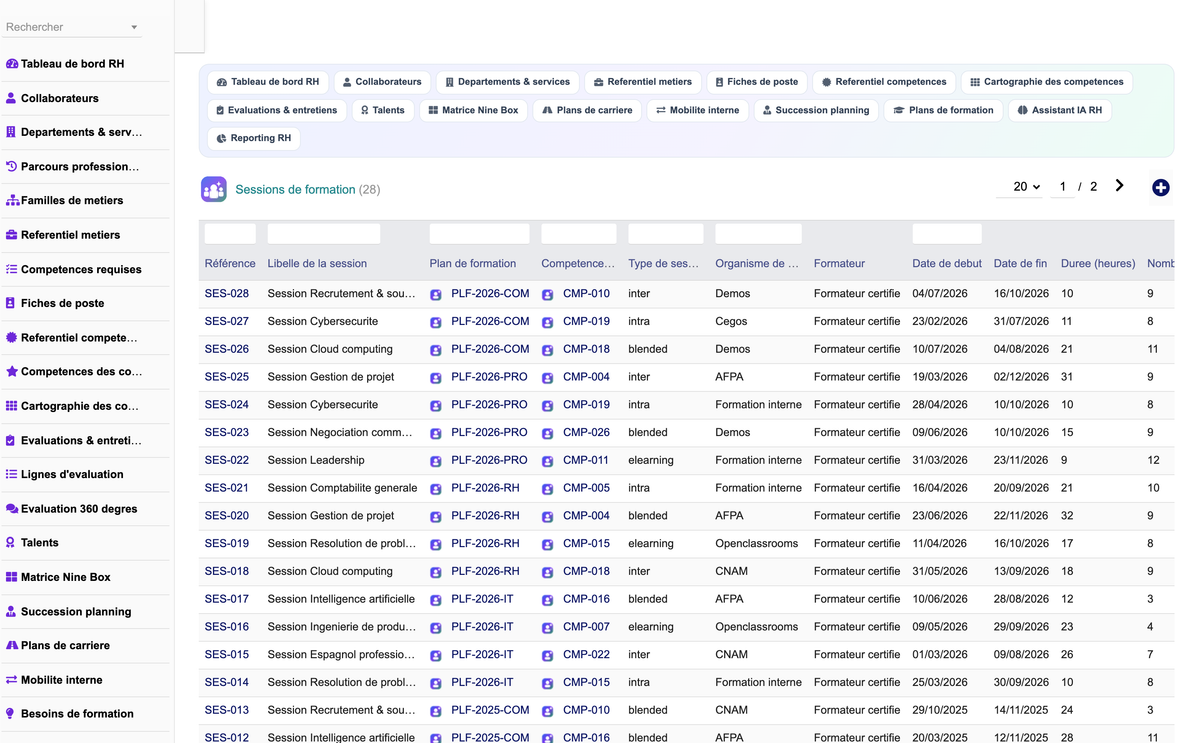Open plan link PLF-2026-RH in SES-020 row
1200x743 pixels.
[x=485, y=516]
